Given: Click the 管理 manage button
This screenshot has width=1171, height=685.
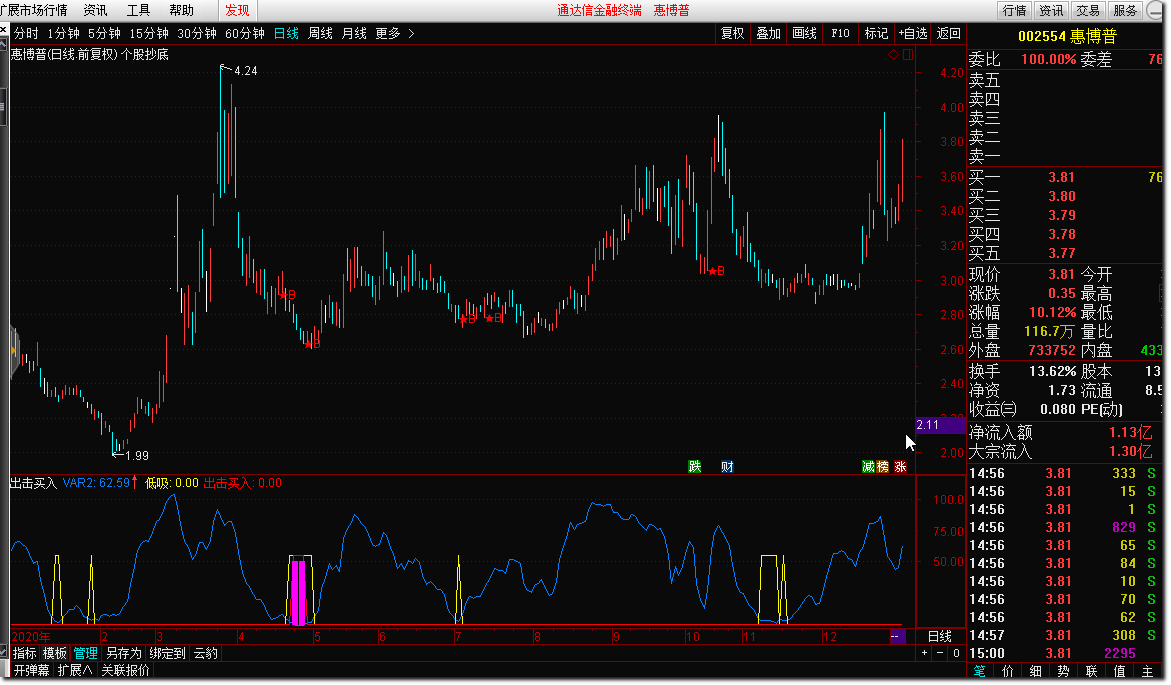Looking at the screenshot, I should click(85, 654).
